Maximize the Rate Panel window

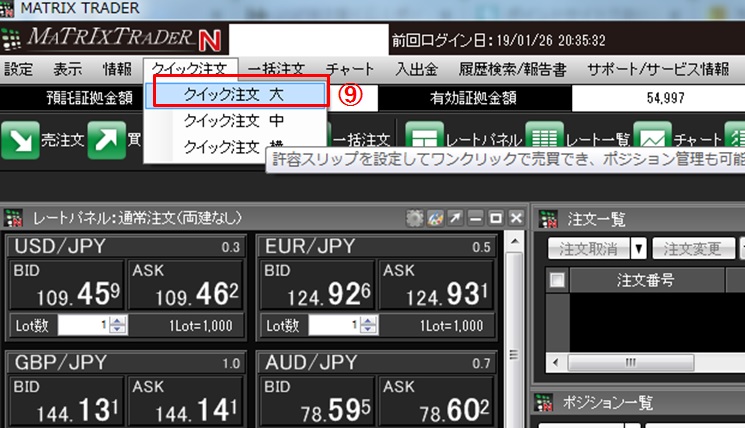pyautogui.click(x=496, y=219)
